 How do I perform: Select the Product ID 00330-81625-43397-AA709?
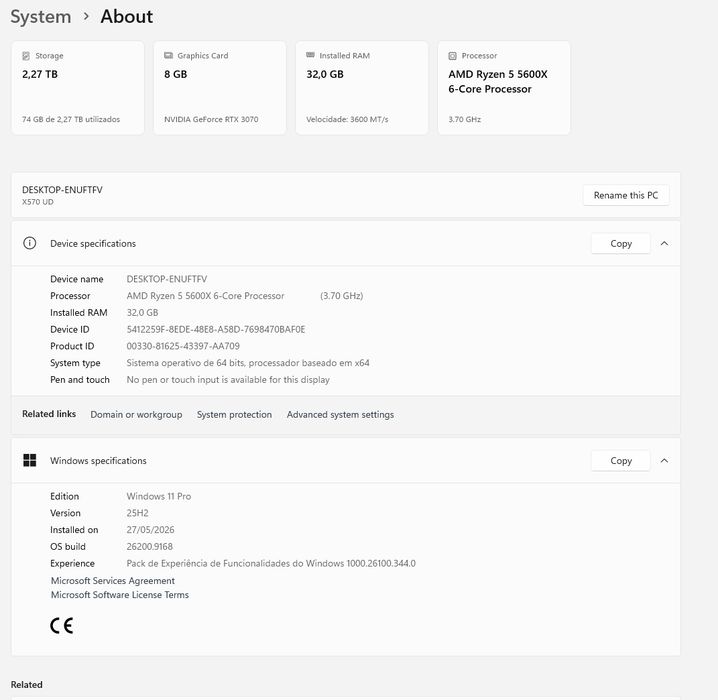point(183,346)
